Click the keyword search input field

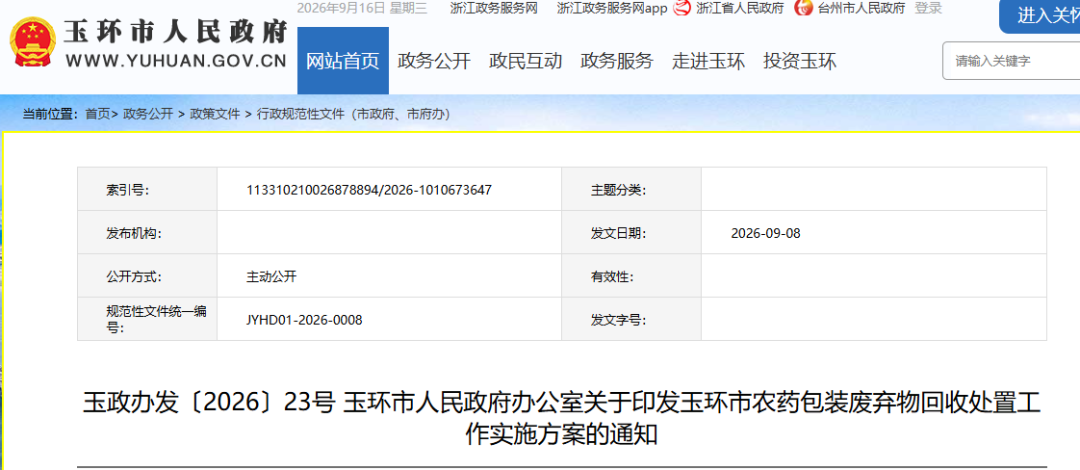(x=1010, y=61)
